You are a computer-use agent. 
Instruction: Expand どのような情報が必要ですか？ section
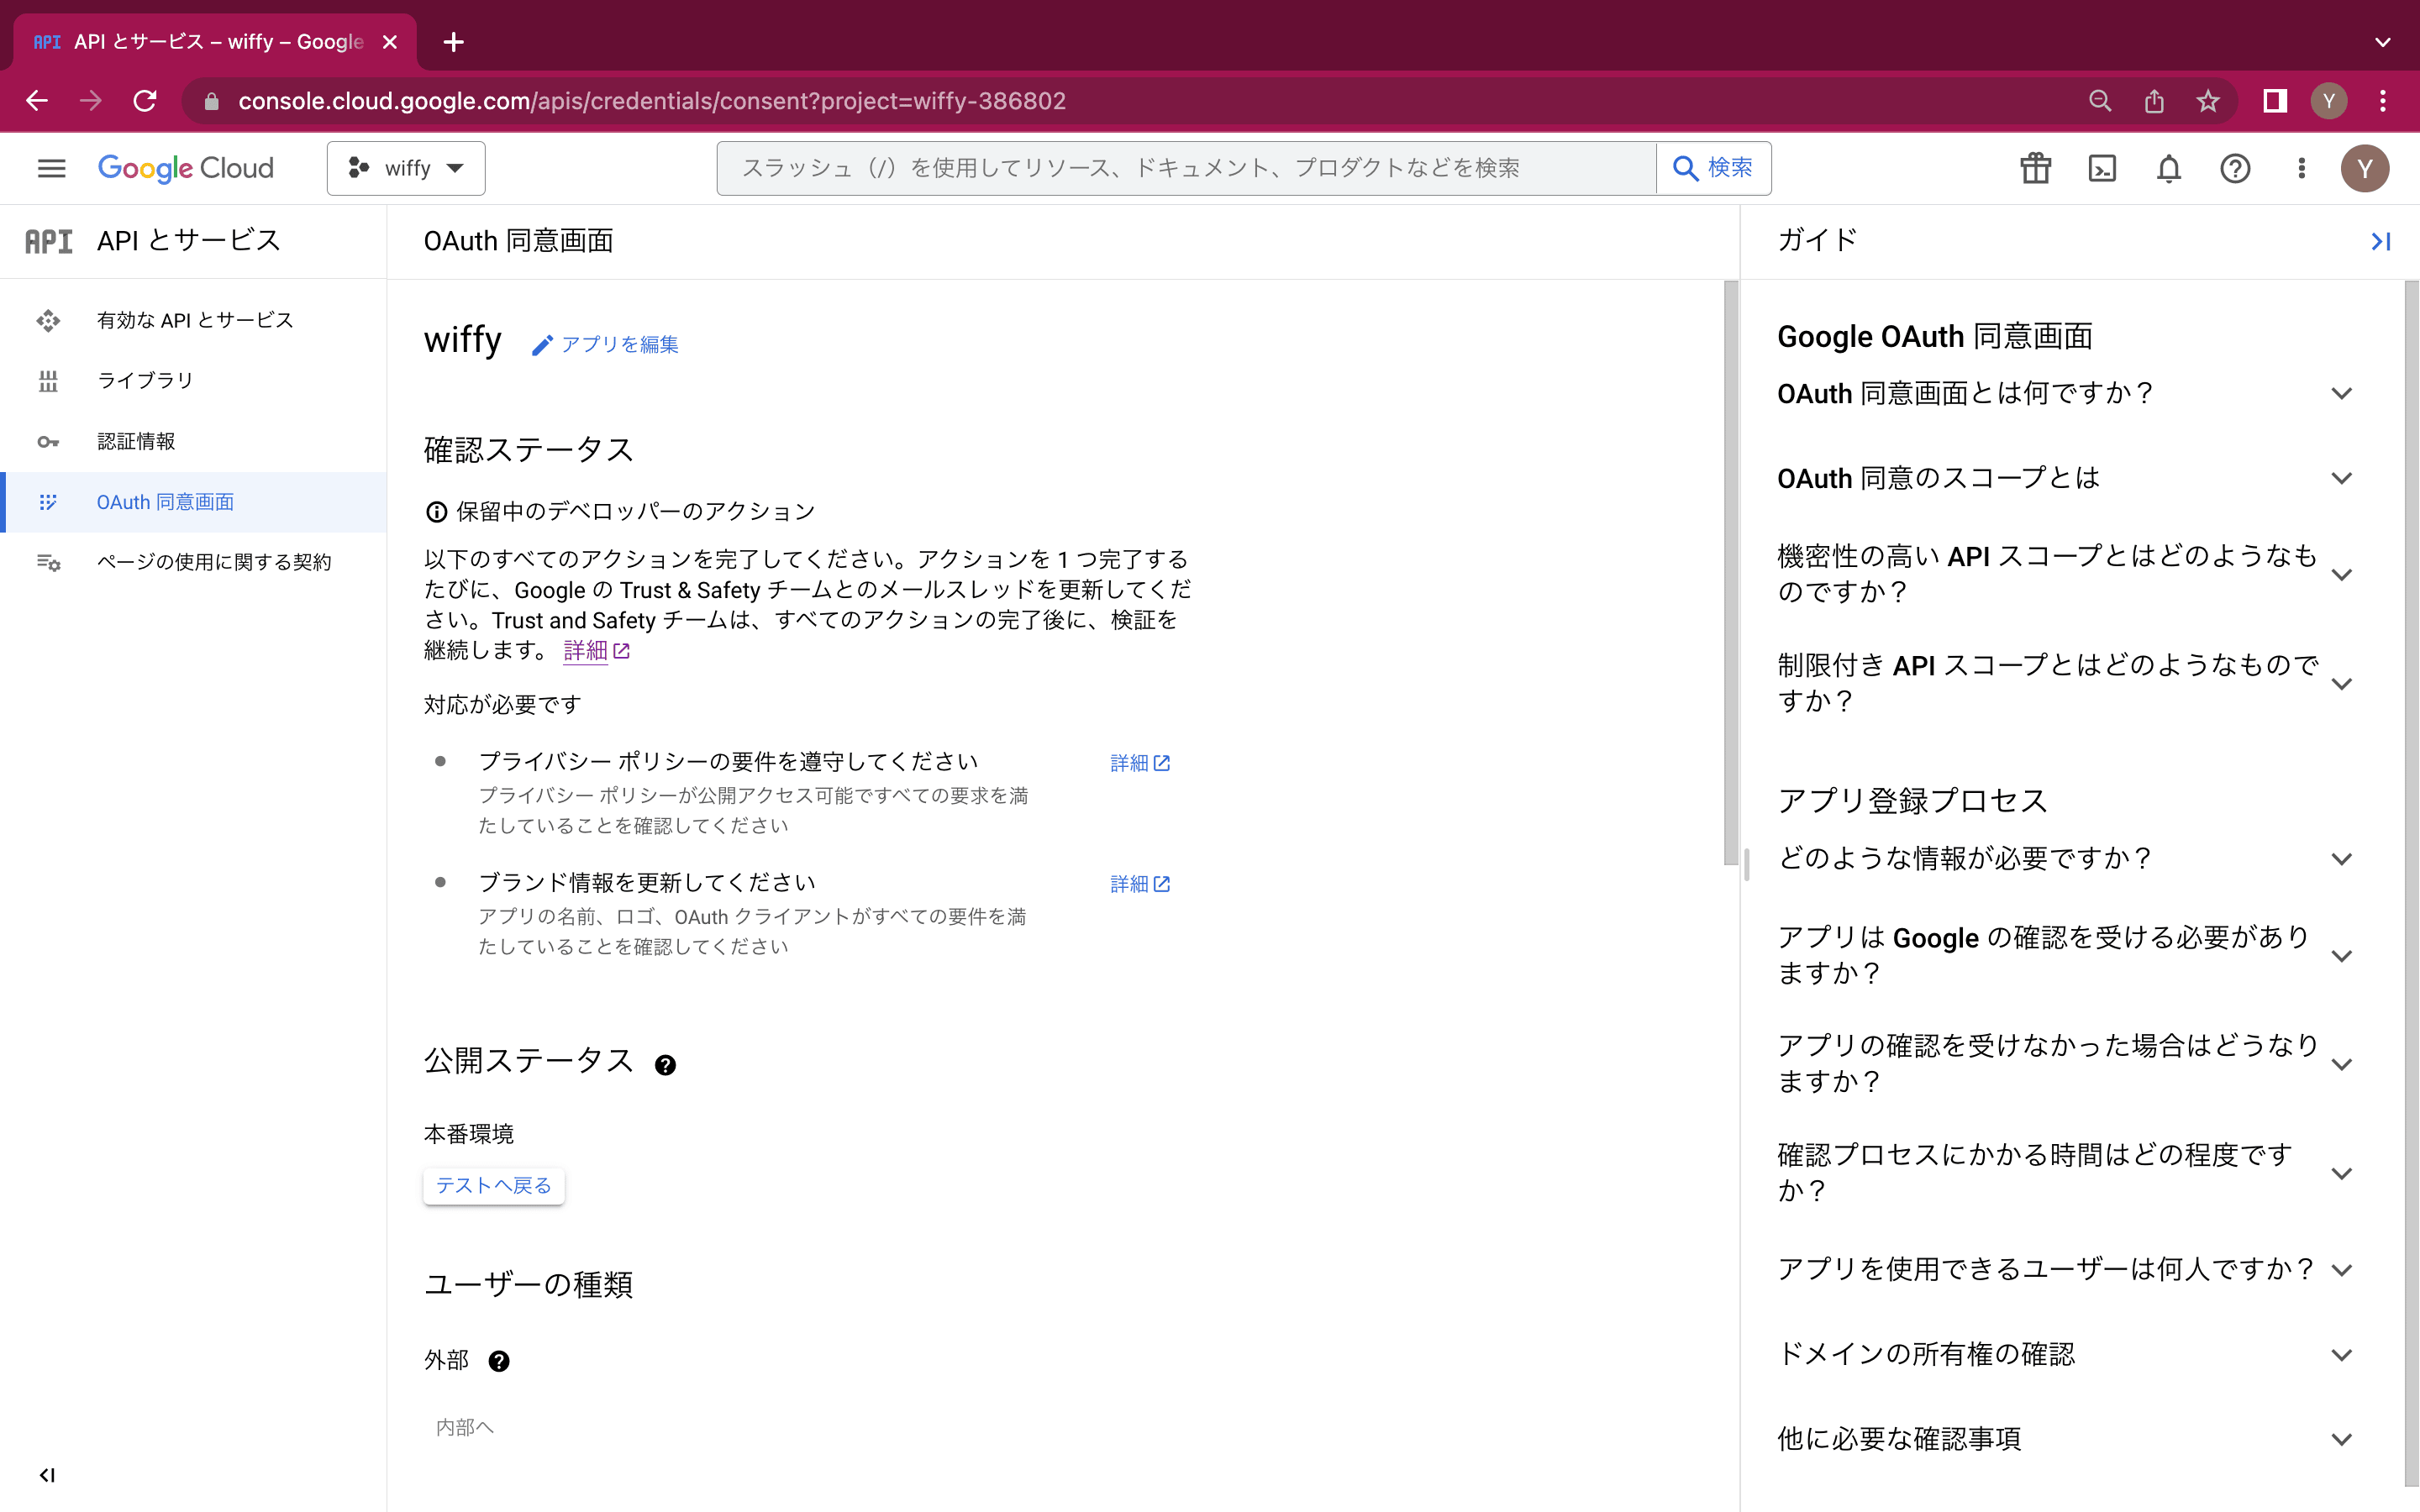[x=2066, y=859]
